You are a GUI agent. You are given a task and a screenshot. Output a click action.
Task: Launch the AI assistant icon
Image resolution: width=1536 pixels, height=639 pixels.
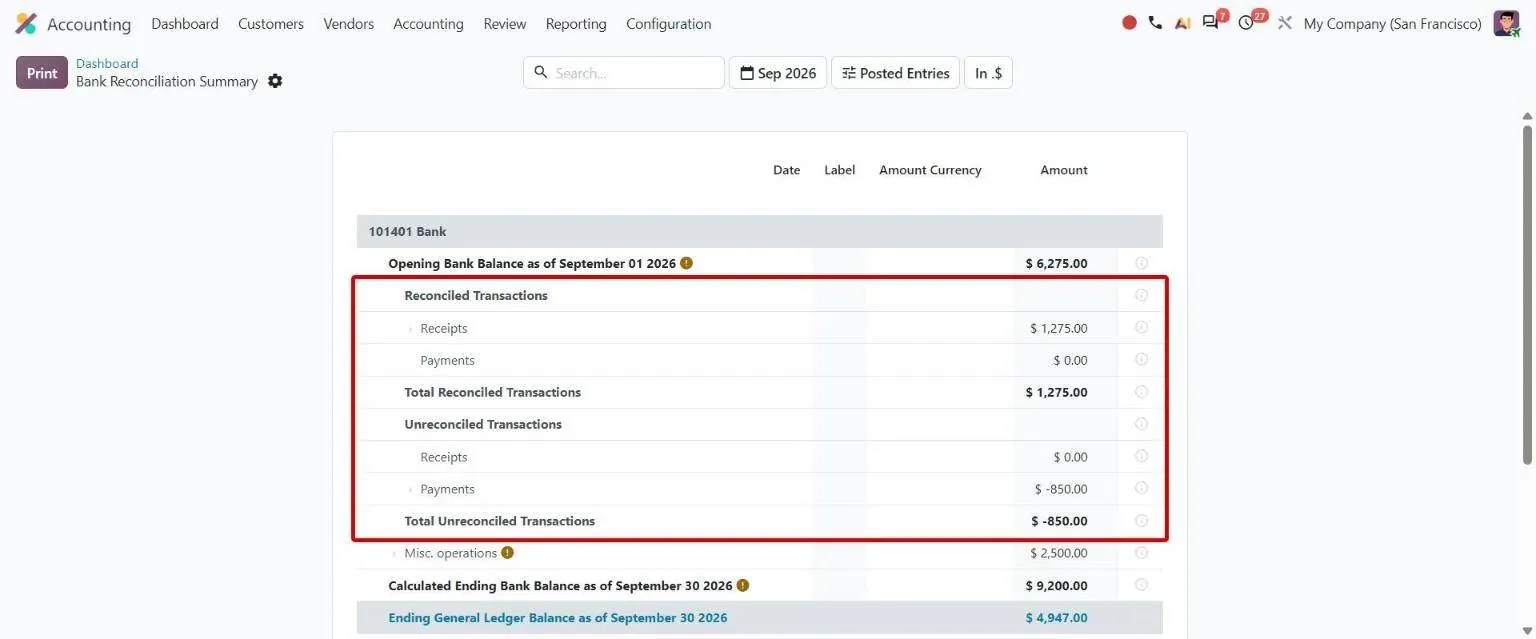click(x=1182, y=23)
